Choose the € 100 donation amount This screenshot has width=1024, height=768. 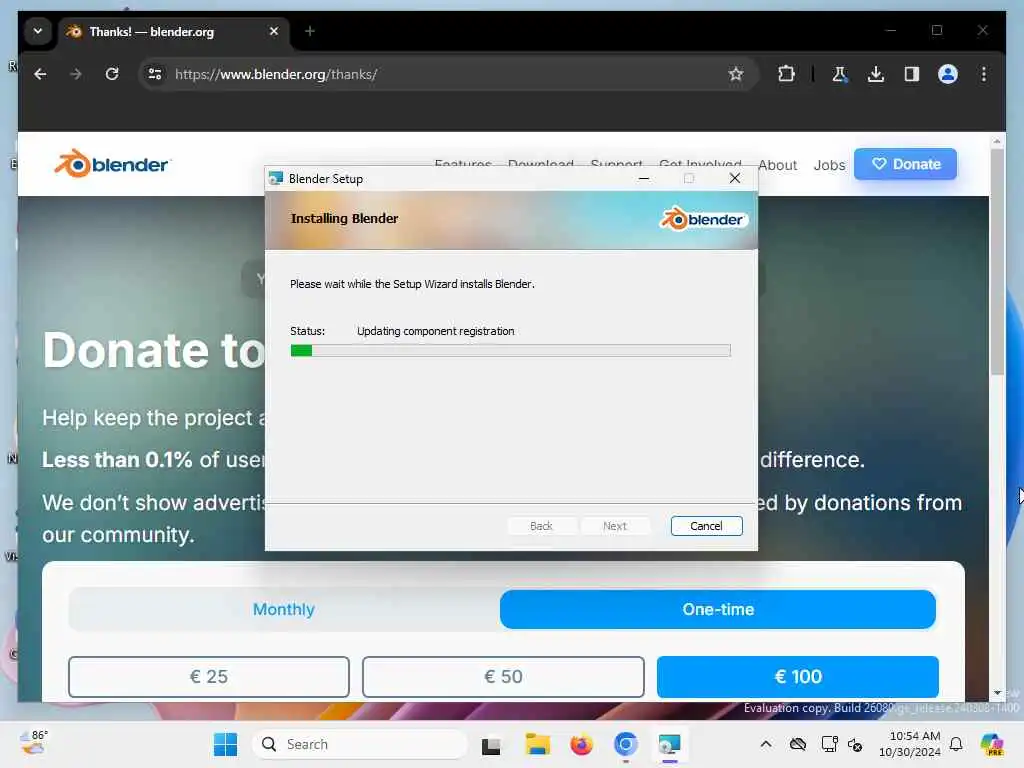point(797,677)
